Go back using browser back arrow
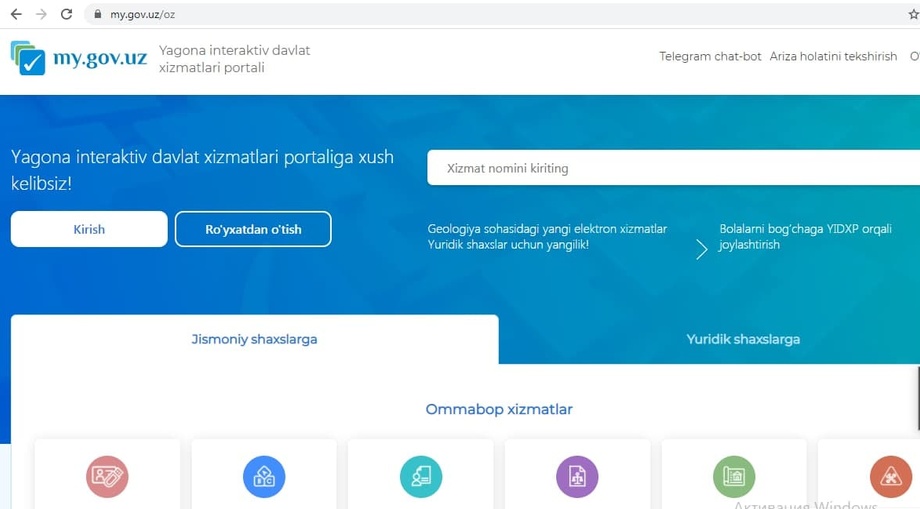920x509 pixels. (x=16, y=14)
